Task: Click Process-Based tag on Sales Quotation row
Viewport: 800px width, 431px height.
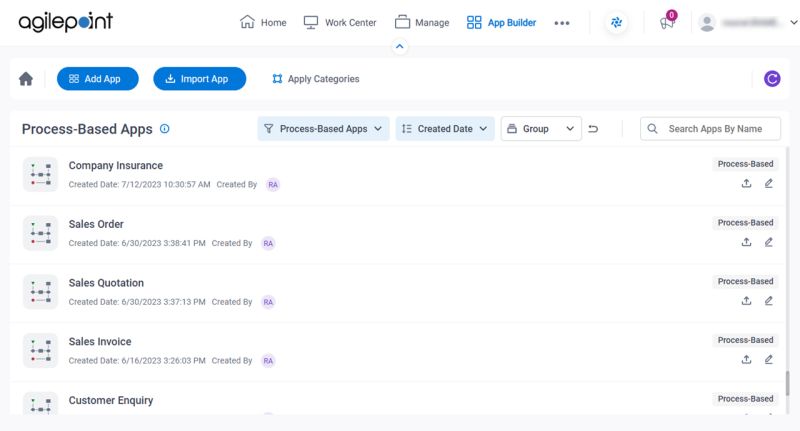Action: pos(745,281)
